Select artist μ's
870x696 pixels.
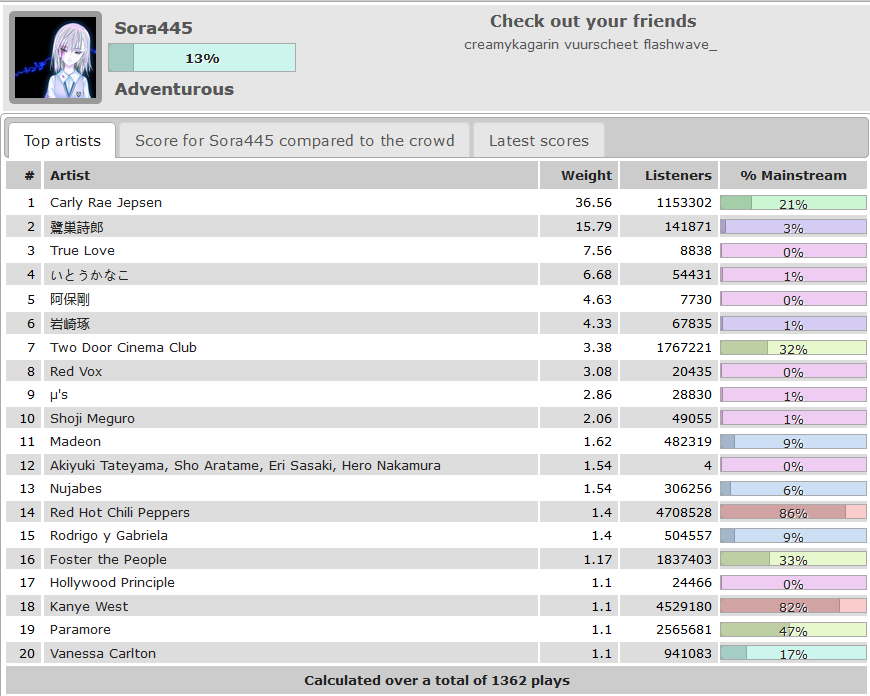pyautogui.click(x=59, y=395)
